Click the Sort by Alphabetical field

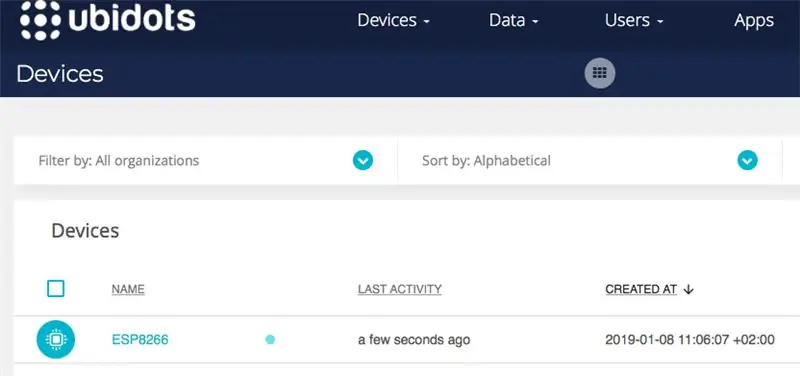point(590,161)
